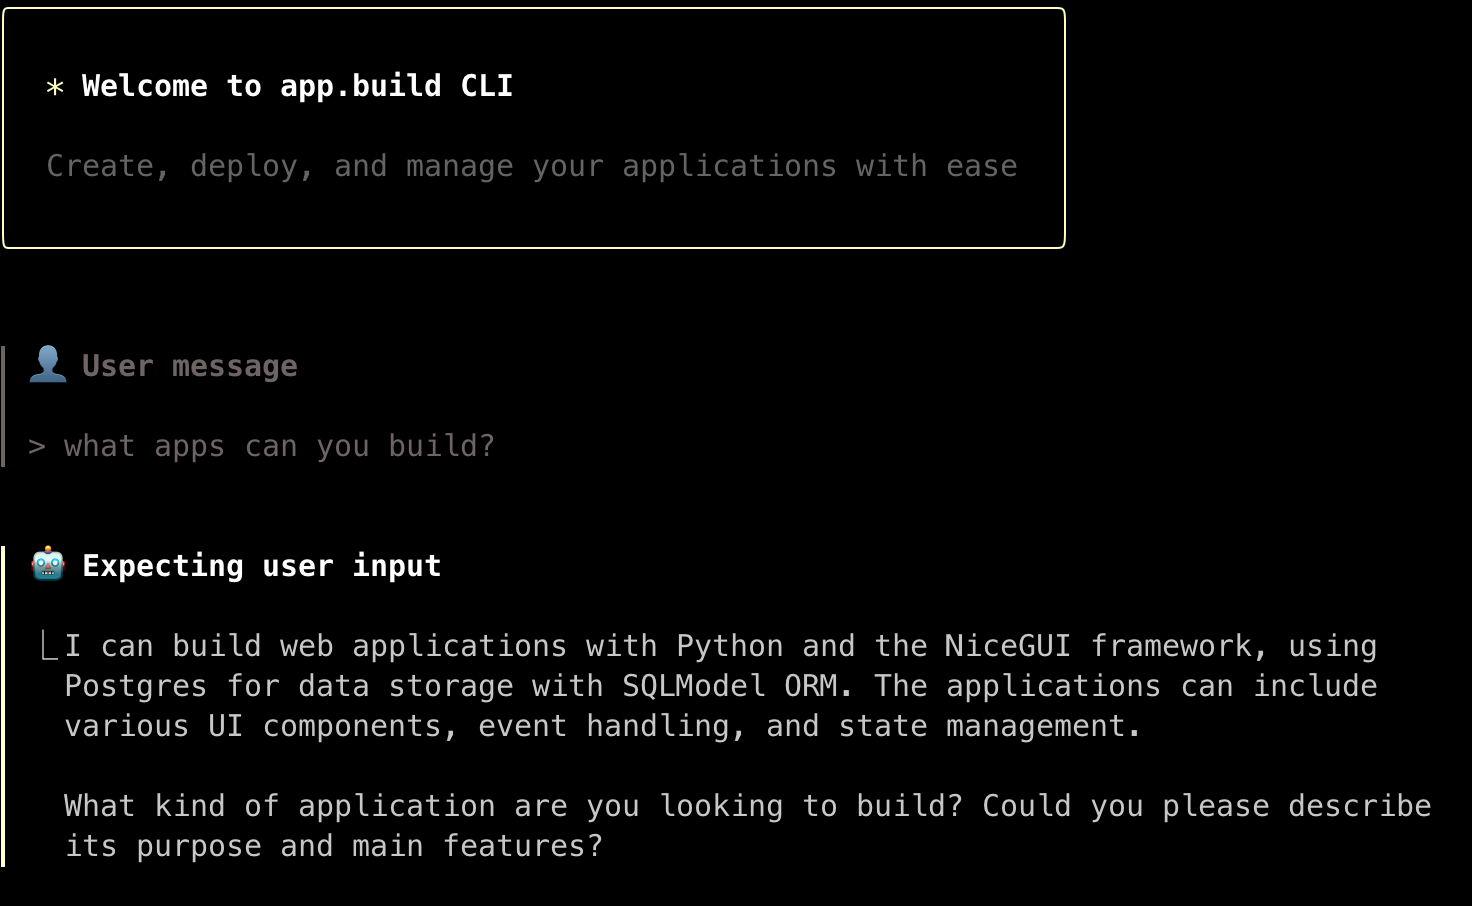Click the word 'Python' in the response
The width and height of the screenshot is (1472, 906).
coord(730,646)
